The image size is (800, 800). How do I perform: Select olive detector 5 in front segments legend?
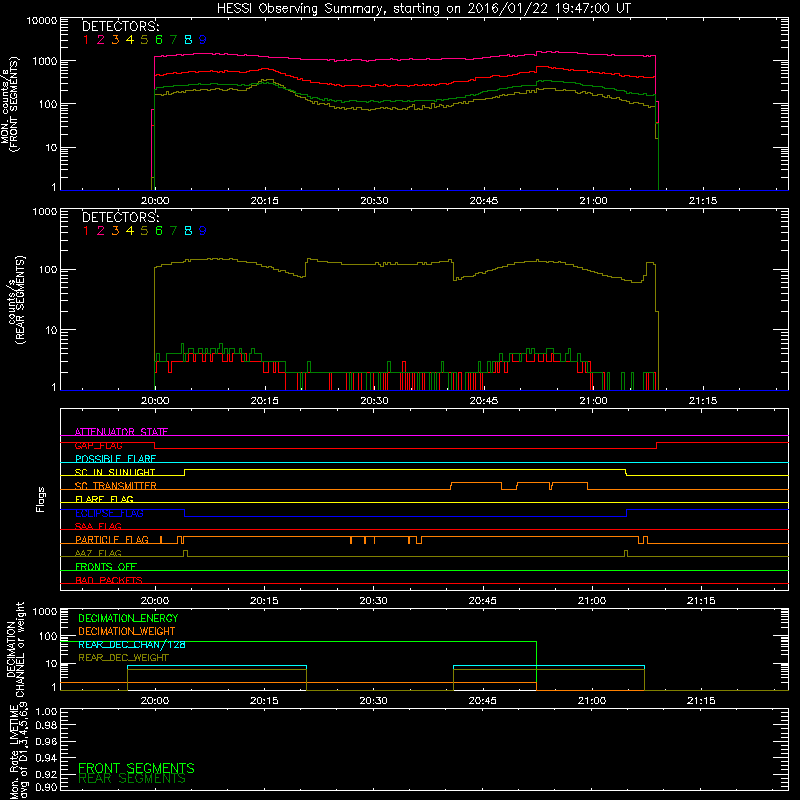(x=144, y=40)
